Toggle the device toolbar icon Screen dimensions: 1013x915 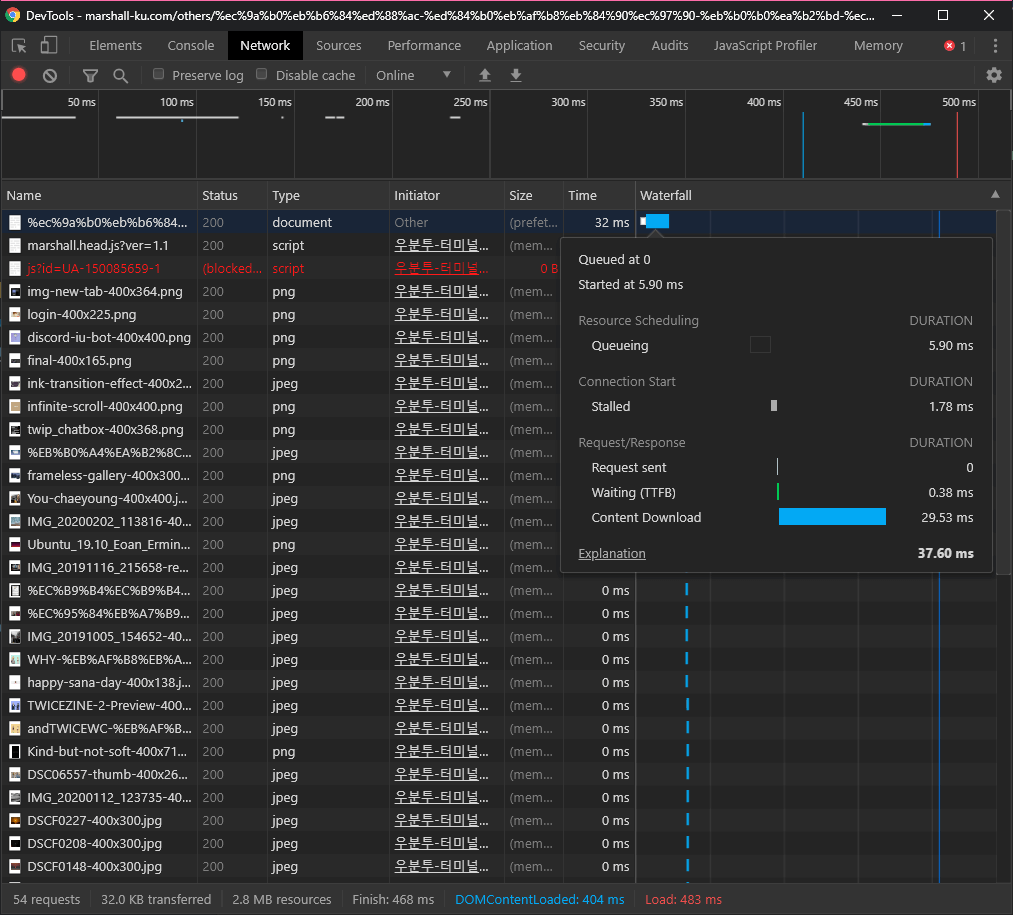coord(48,46)
